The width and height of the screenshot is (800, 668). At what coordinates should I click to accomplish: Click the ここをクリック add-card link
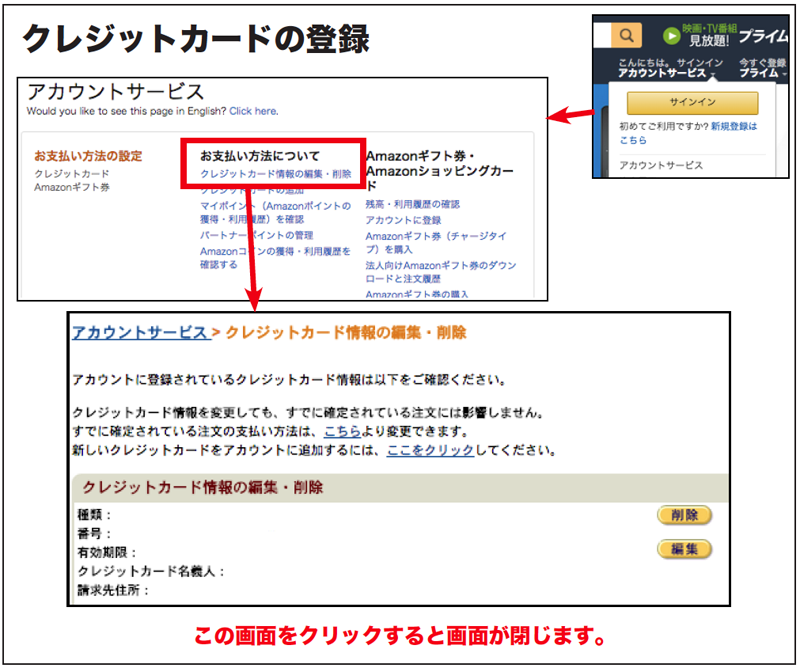click(430, 451)
